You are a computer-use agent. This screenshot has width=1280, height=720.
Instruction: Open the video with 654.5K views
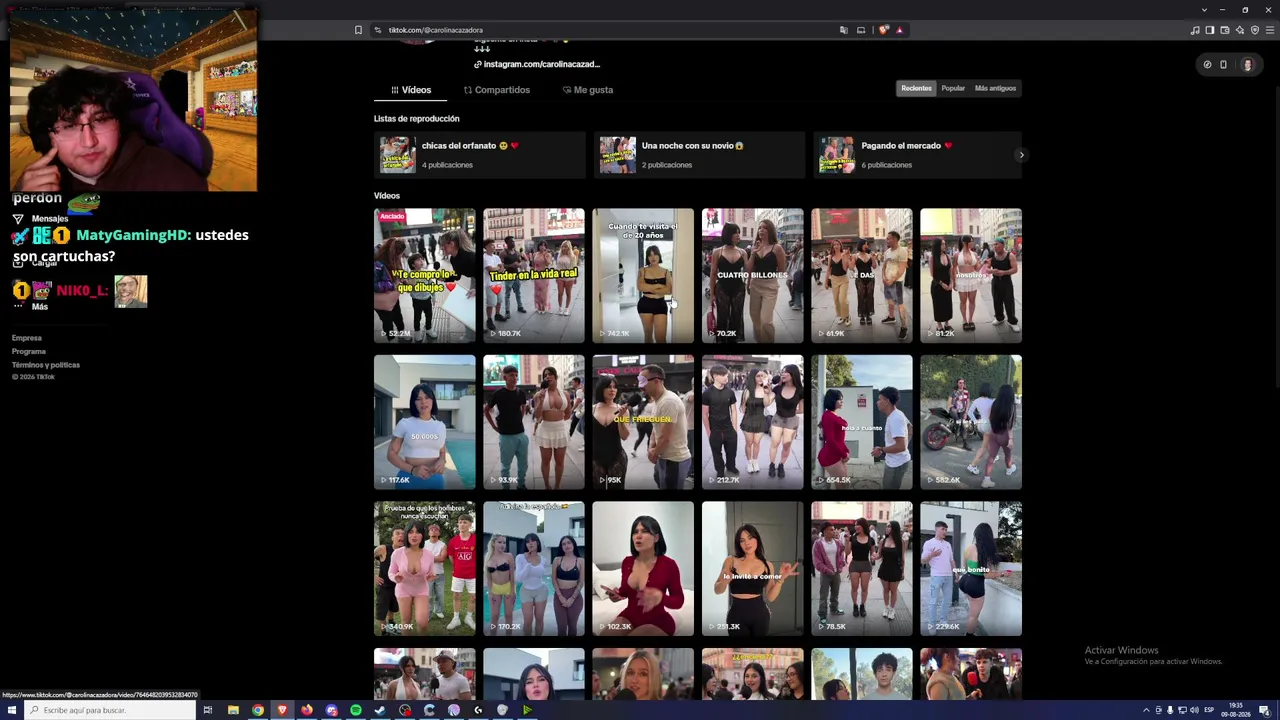(862, 422)
